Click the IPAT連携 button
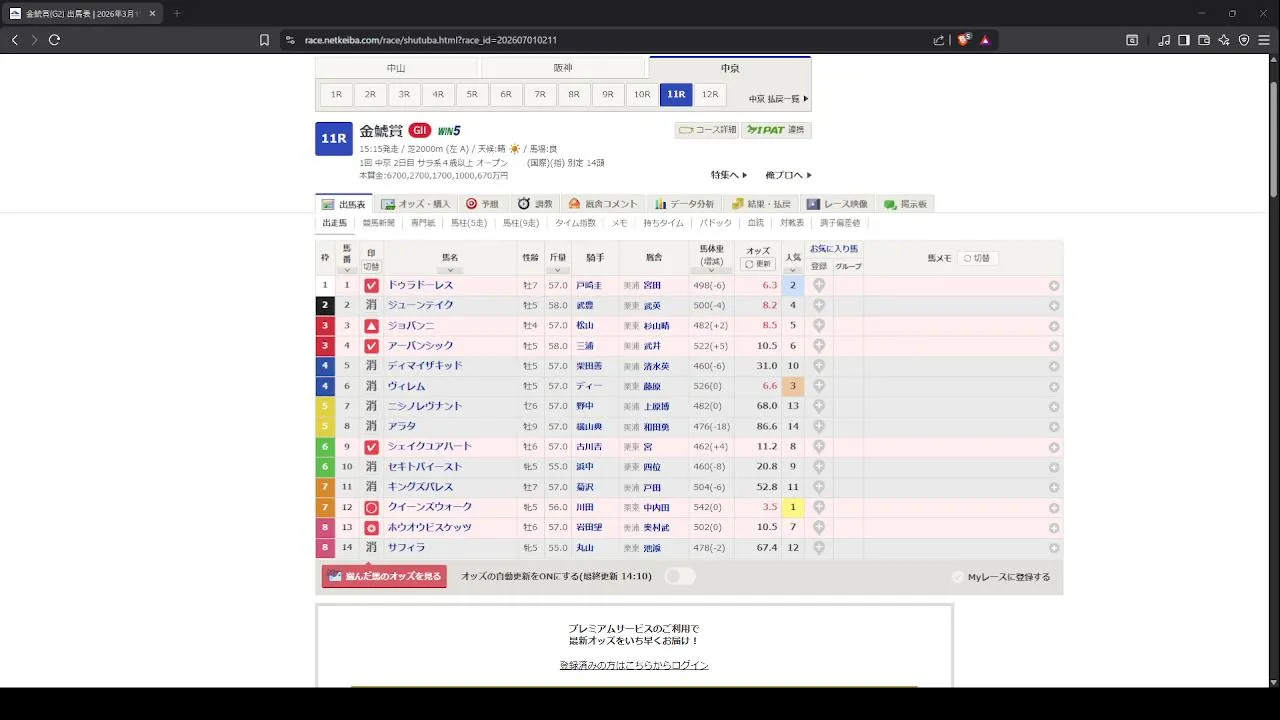Viewport: 1280px width, 720px height. (x=777, y=130)
